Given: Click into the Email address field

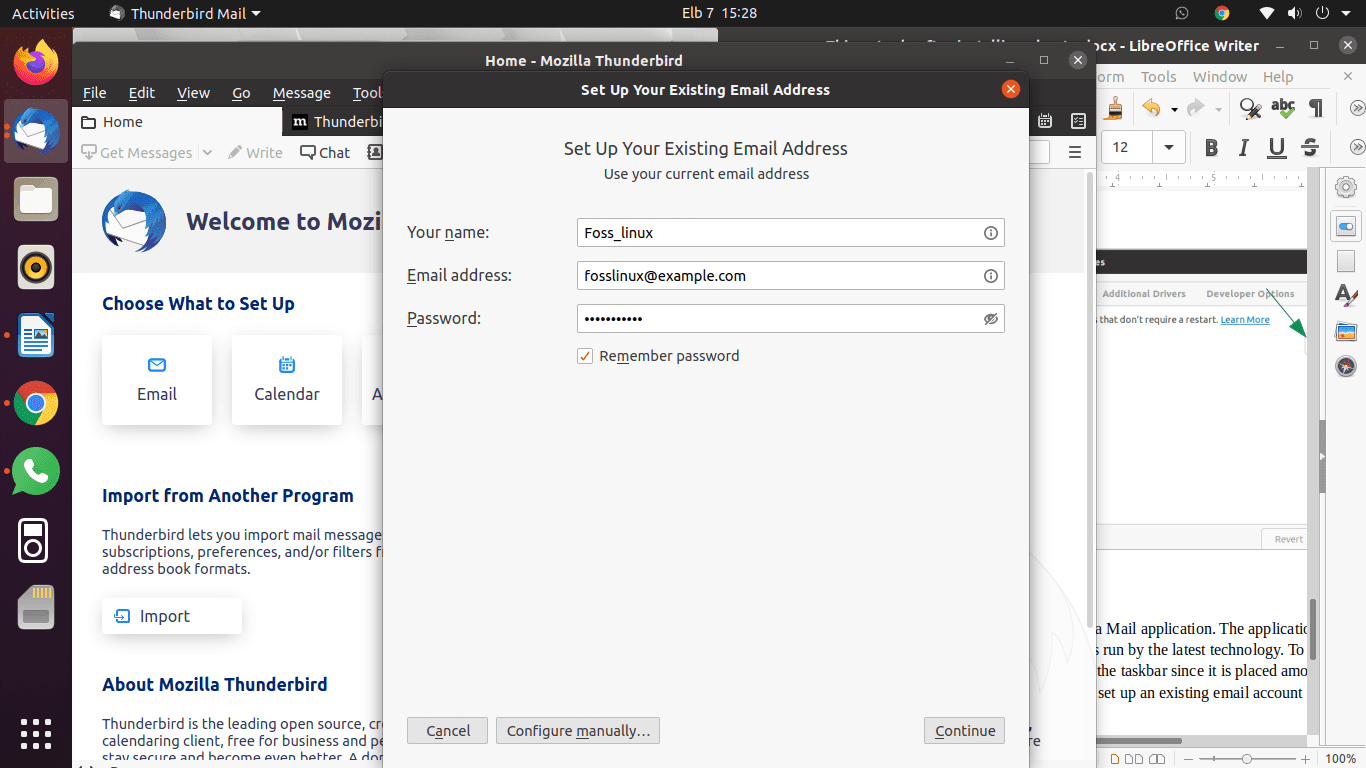Looking at the screenshot, I should coord(790,276).
